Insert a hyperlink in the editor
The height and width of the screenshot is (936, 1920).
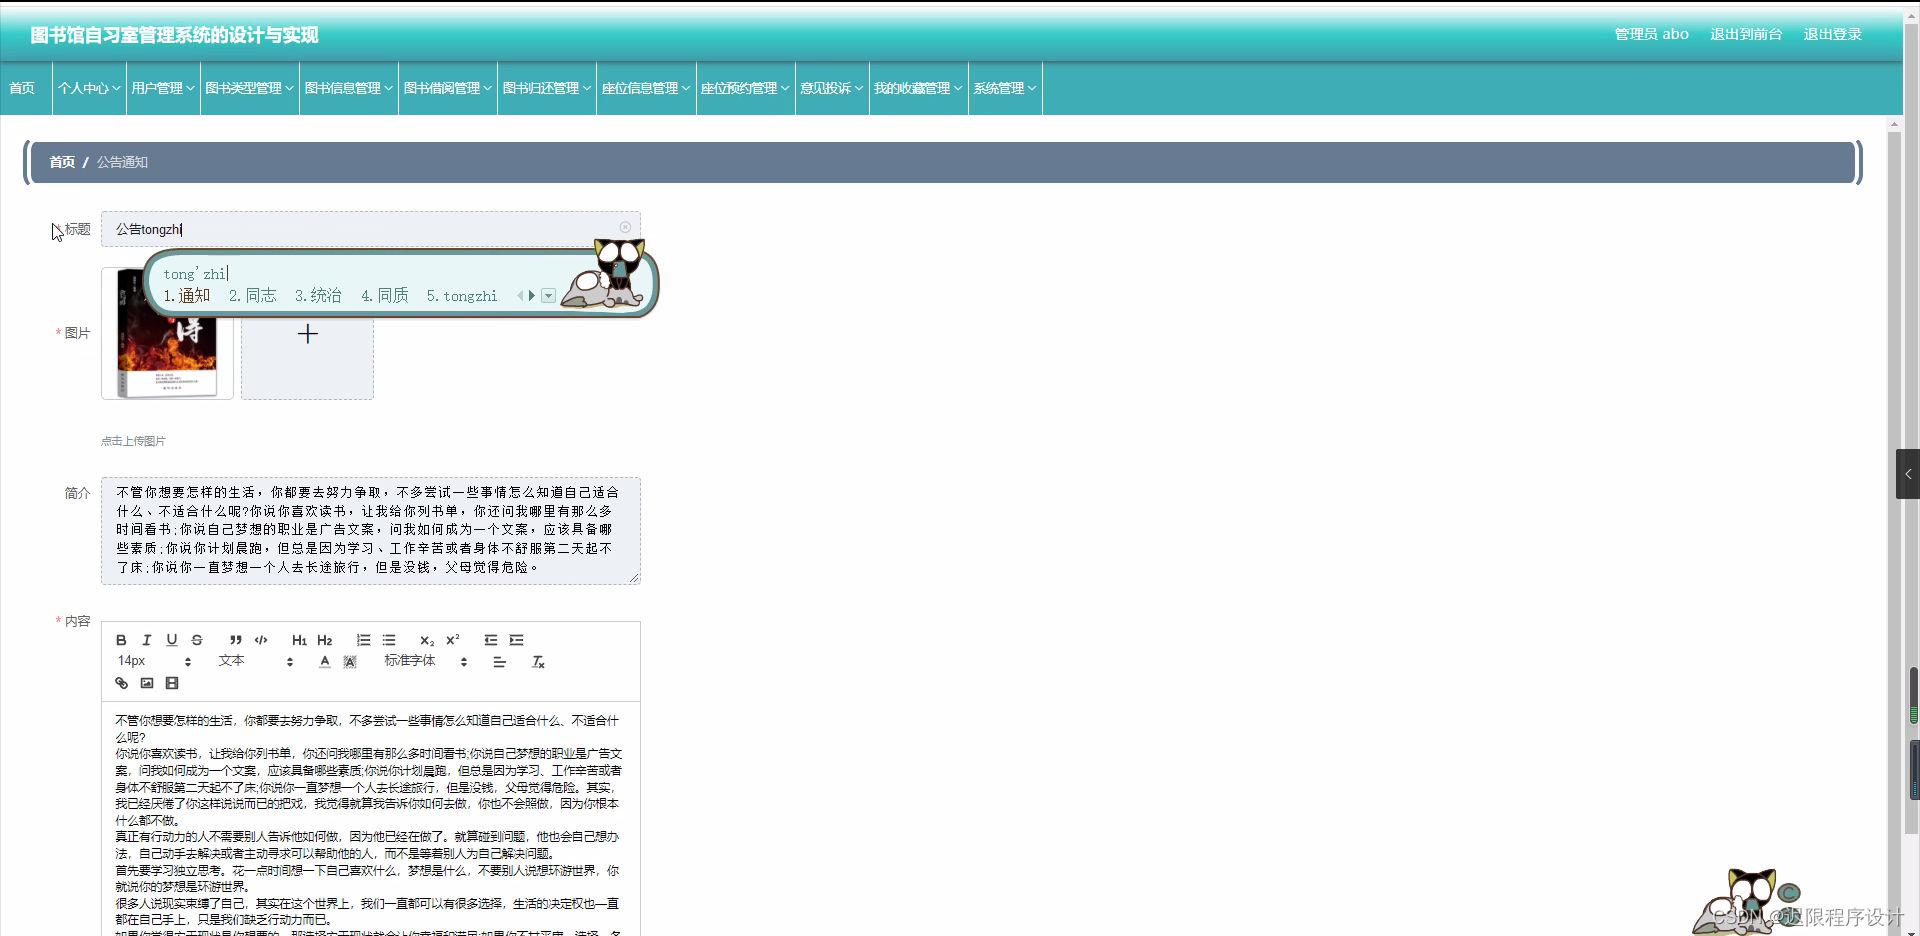click(x=122, y=683)
